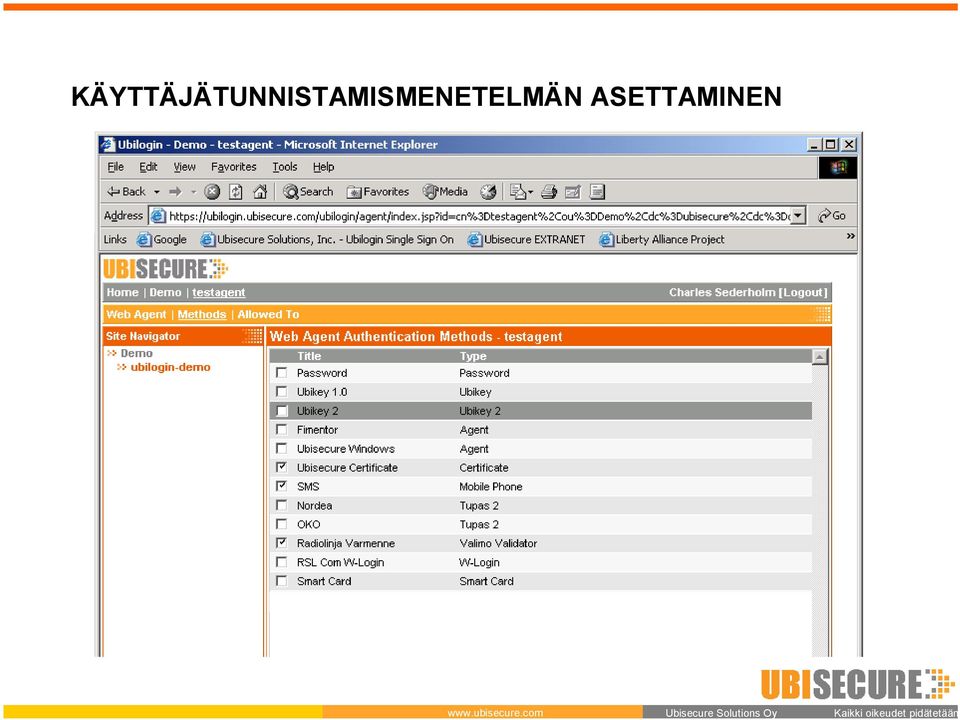The image size is (960, 720).
Task: Click the Edit page toolbar icon
Action: (x=572, y=192)
